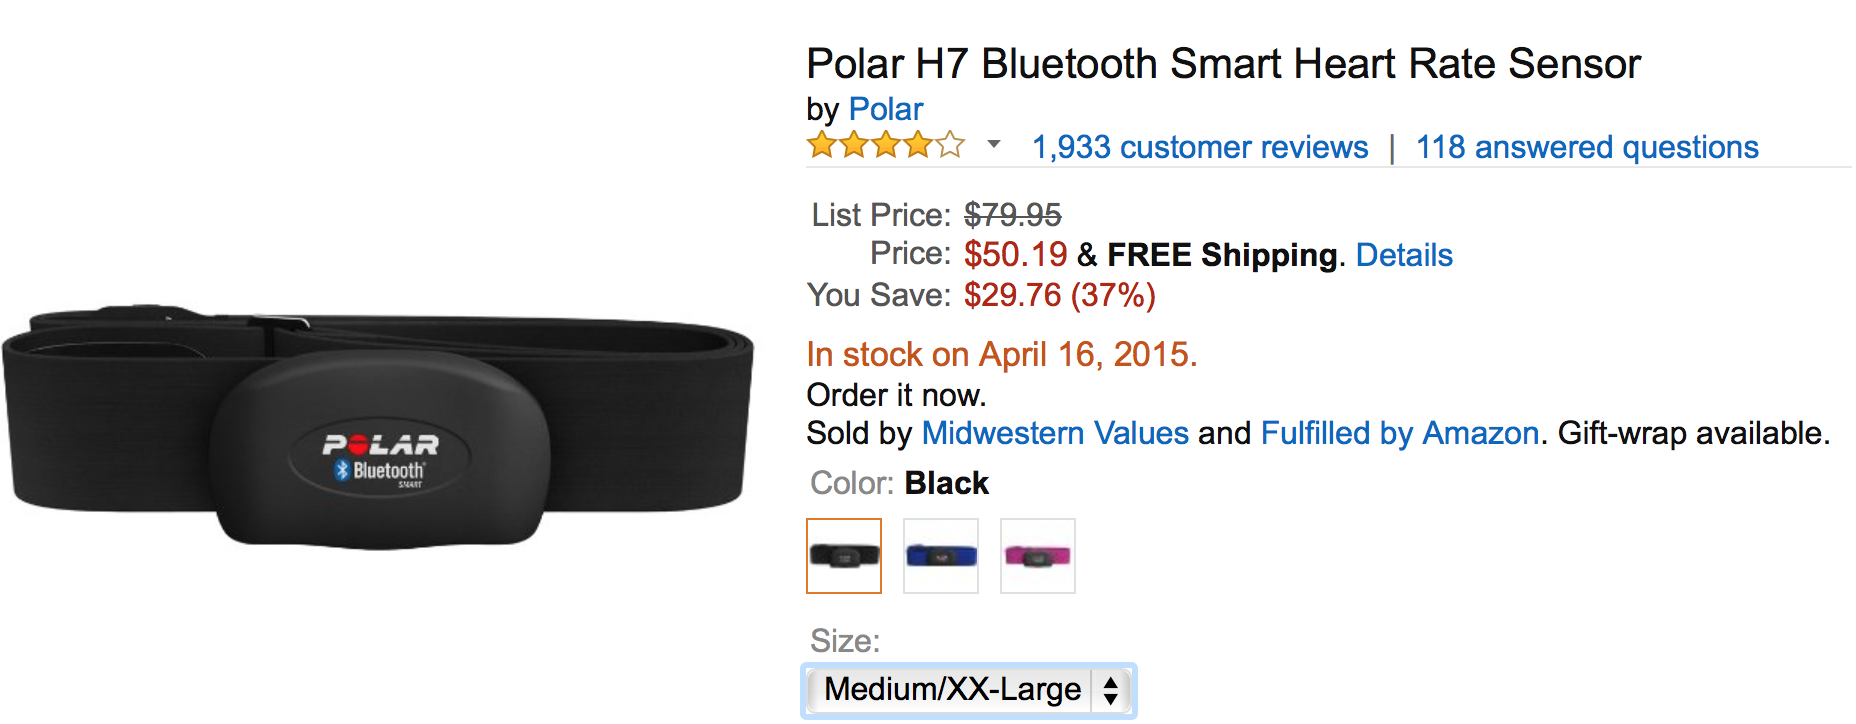
Task: Click the size selector stepper arrows
Action: click(x=1110, y=690)
